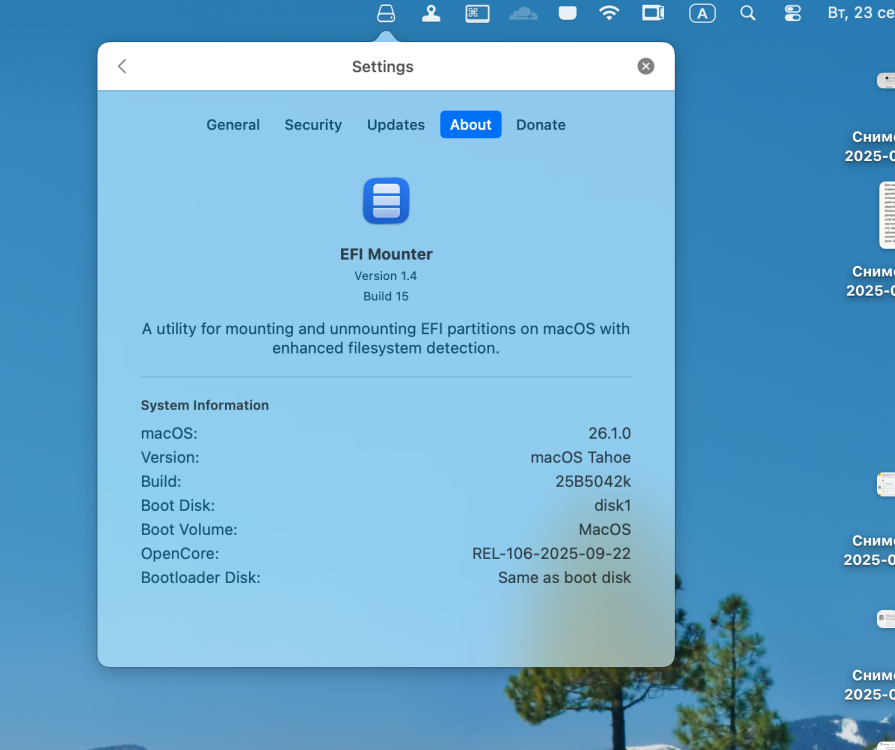Close the Settings popover
Screen dimensions: 895x750
646,66
